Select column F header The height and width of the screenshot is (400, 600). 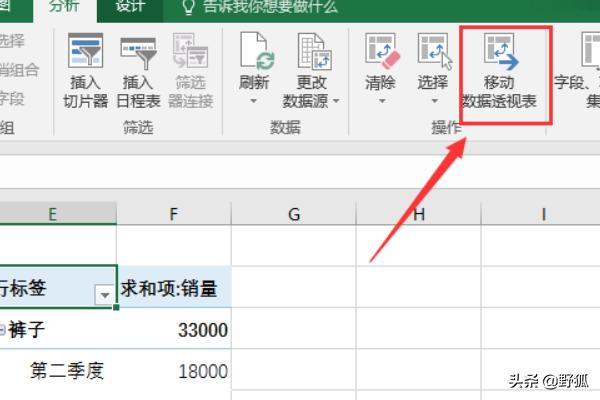[x=174, y=214]
